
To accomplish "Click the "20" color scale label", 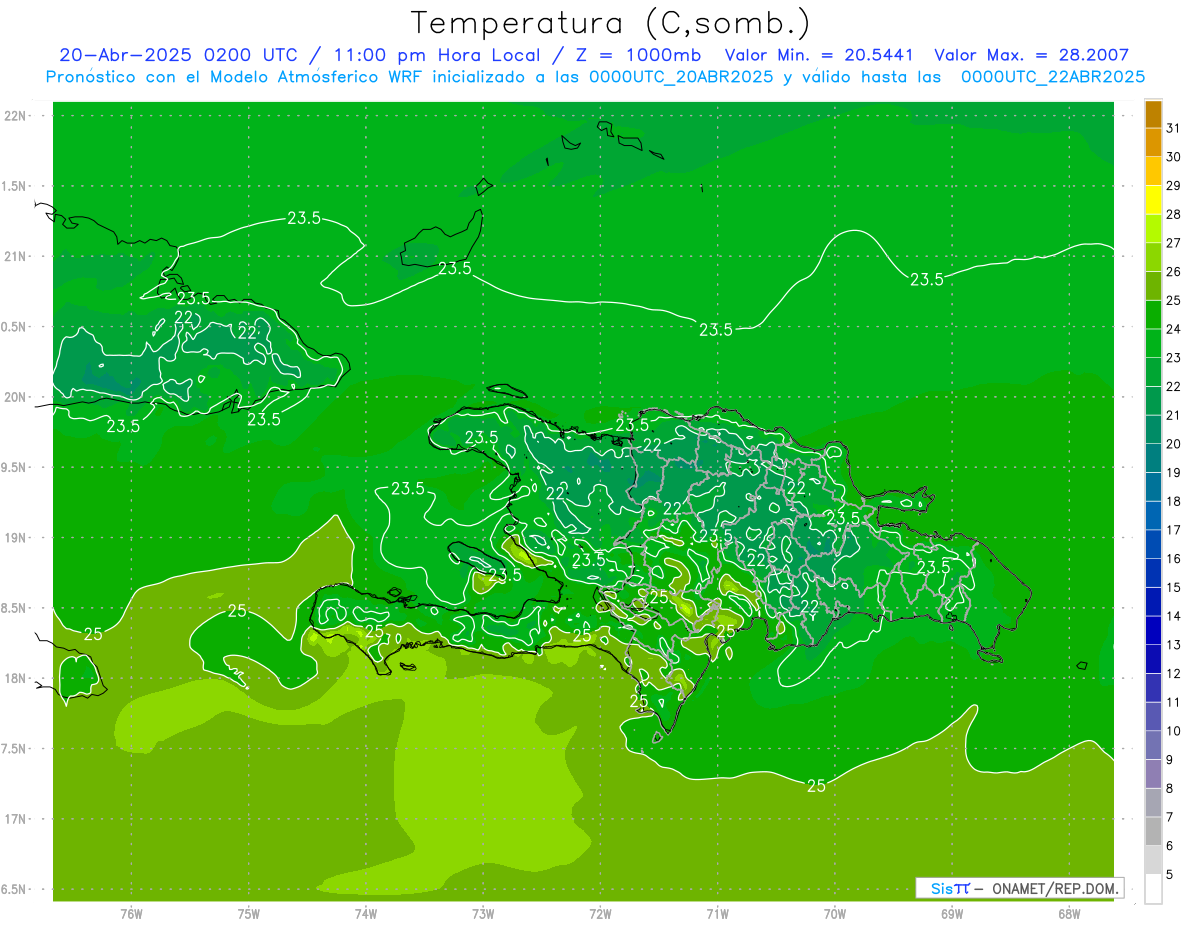I will [1174, 444].
